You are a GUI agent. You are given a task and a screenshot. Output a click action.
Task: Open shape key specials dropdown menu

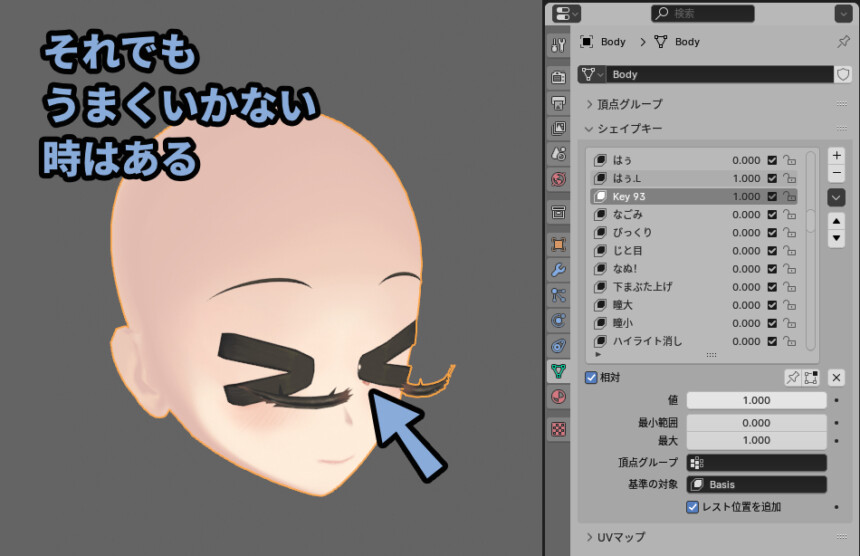(836, 197)
